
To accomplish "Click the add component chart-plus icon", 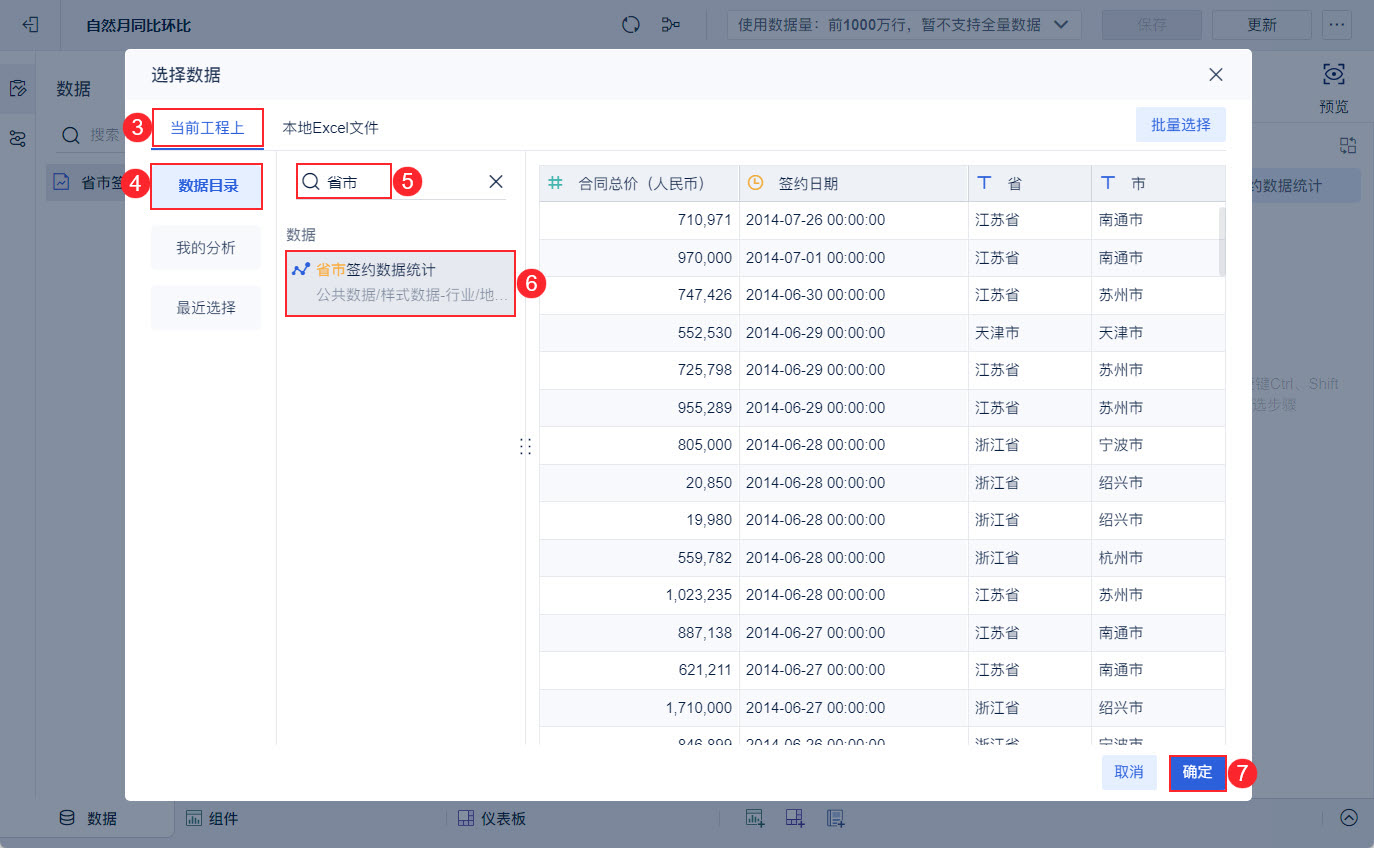I will coord(755,818).
